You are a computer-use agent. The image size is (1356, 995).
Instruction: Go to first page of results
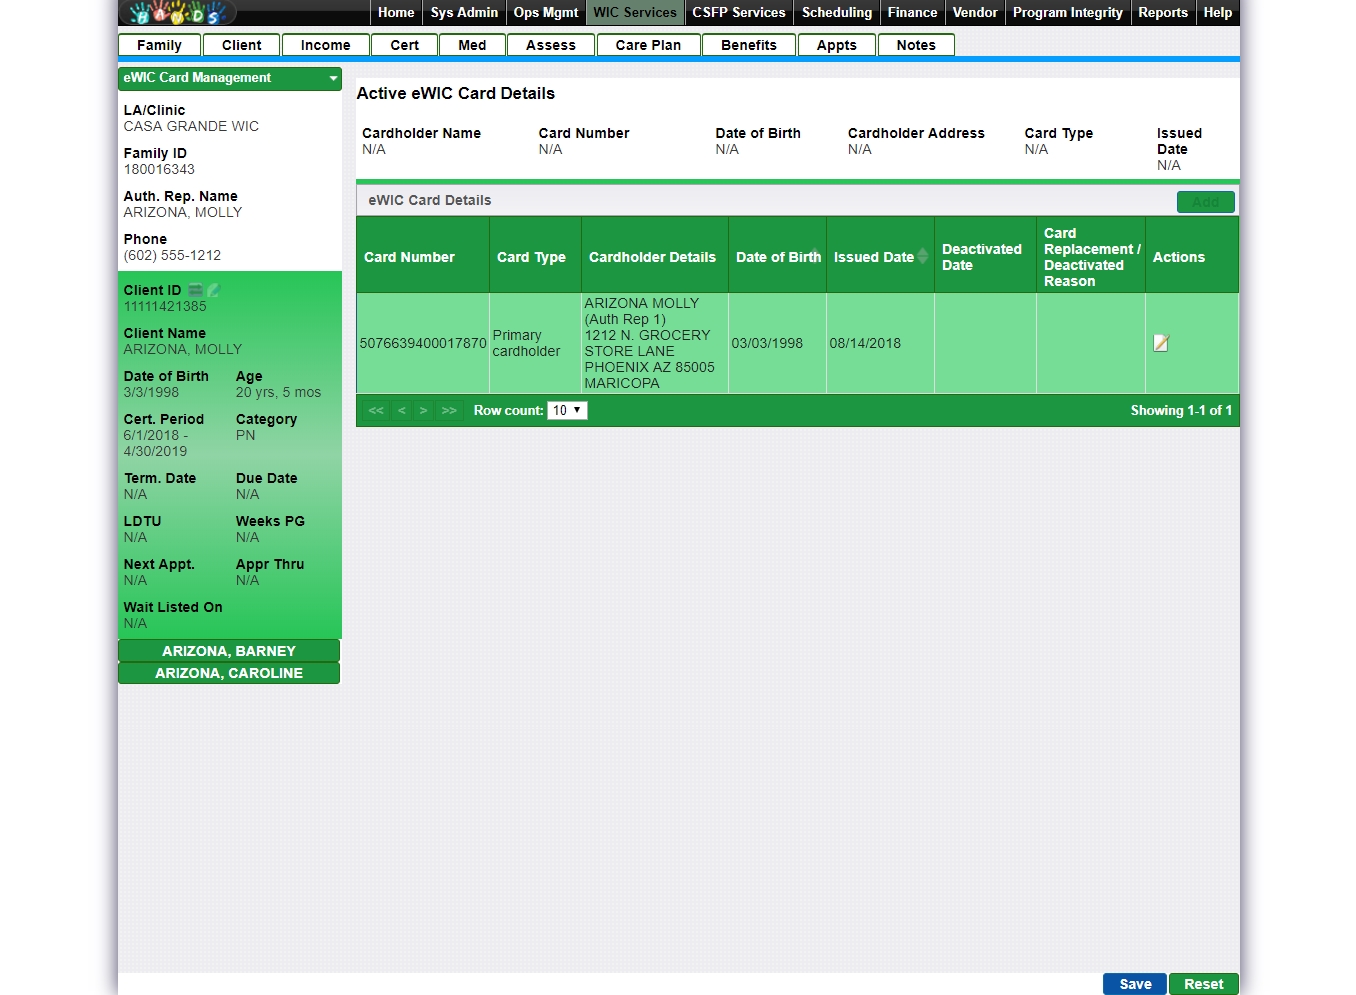[376, 411]
